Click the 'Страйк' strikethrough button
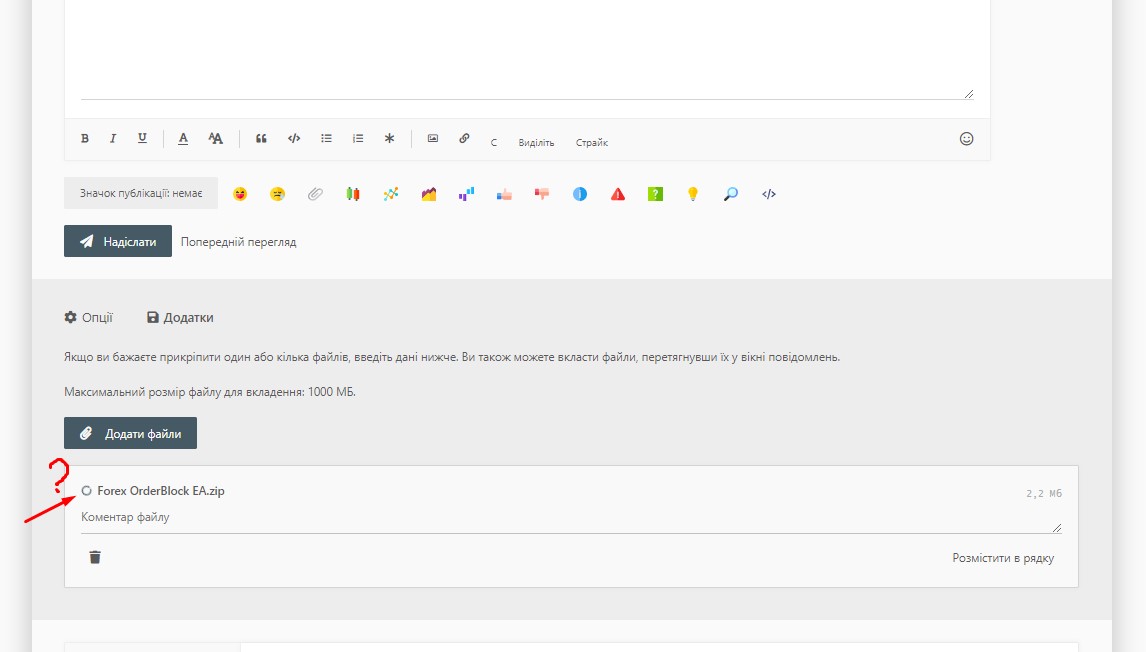Viewport: 1146px width, 652px height. 592,143
